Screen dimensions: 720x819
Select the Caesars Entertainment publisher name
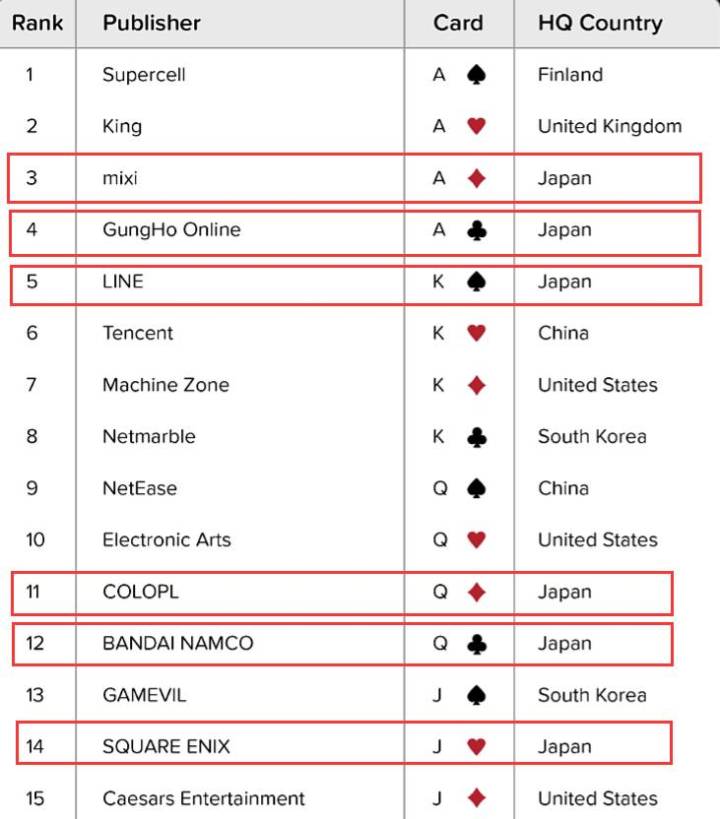203,799
